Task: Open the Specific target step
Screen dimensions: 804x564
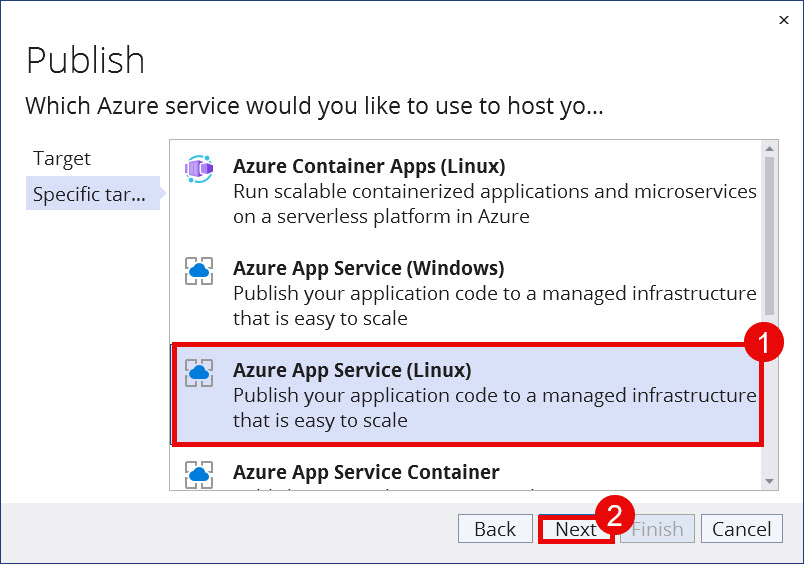Action: [x=93, y=193]
